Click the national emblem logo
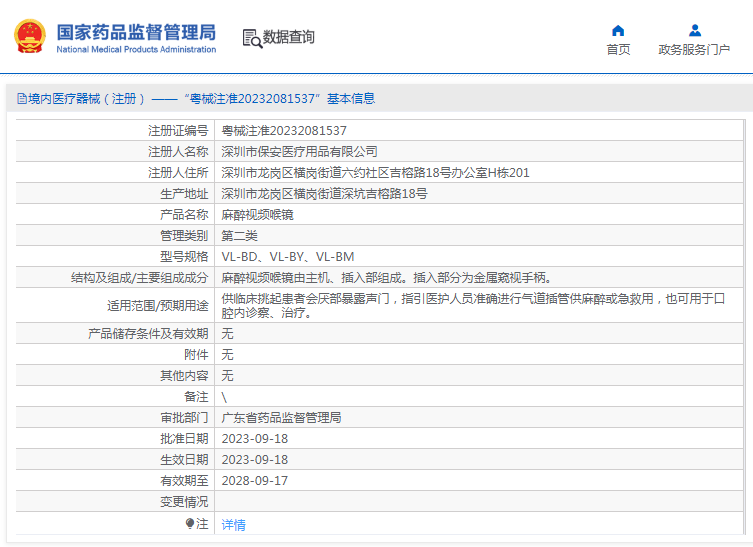The width and height of the screenshot is (753, 547). point(30,36)
